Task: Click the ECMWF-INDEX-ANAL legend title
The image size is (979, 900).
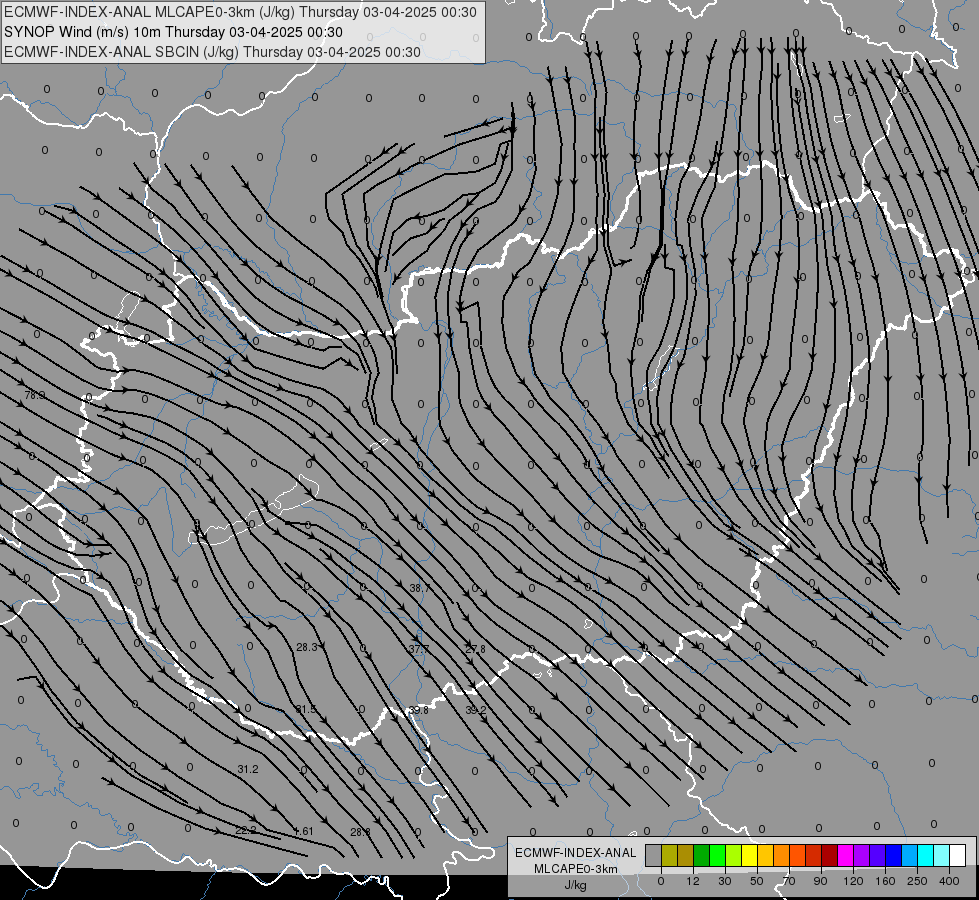Action: click(x=576, y=853)
